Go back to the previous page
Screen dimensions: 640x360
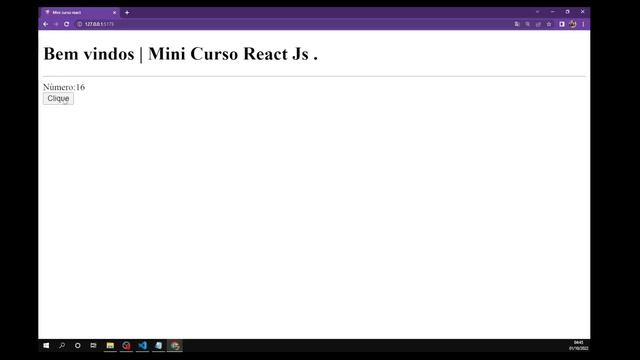click(x=45, y=24)
